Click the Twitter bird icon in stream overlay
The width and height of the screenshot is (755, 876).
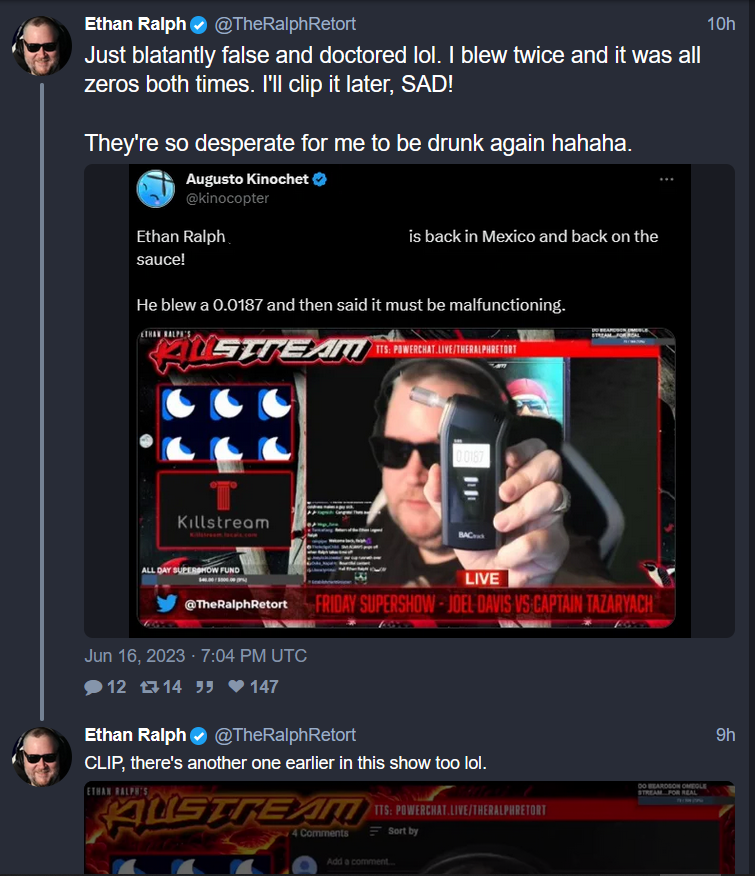167,603
